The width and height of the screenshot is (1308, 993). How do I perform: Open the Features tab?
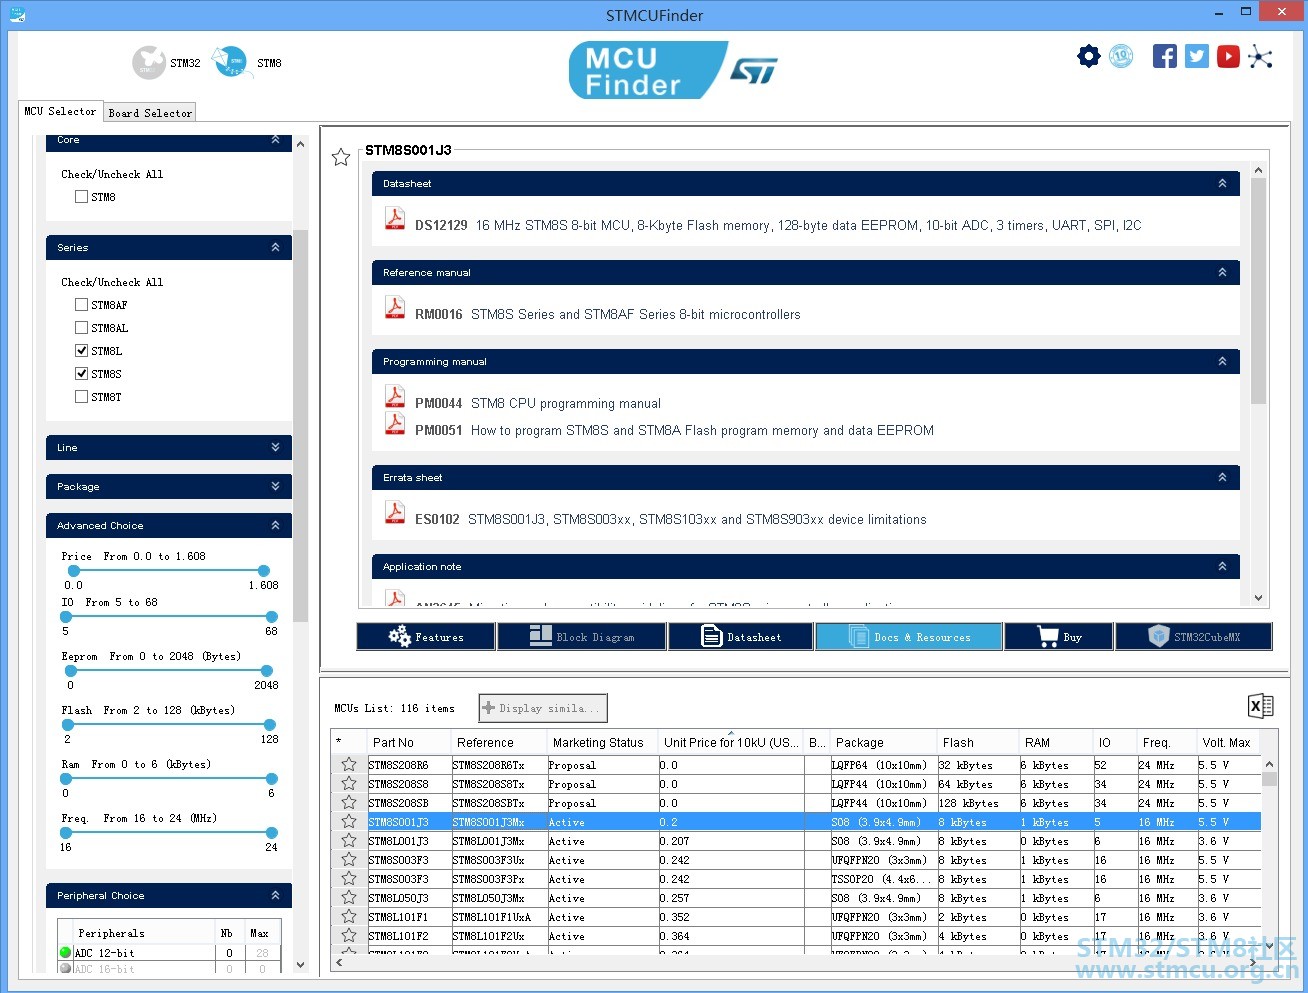tap(426, 637)
